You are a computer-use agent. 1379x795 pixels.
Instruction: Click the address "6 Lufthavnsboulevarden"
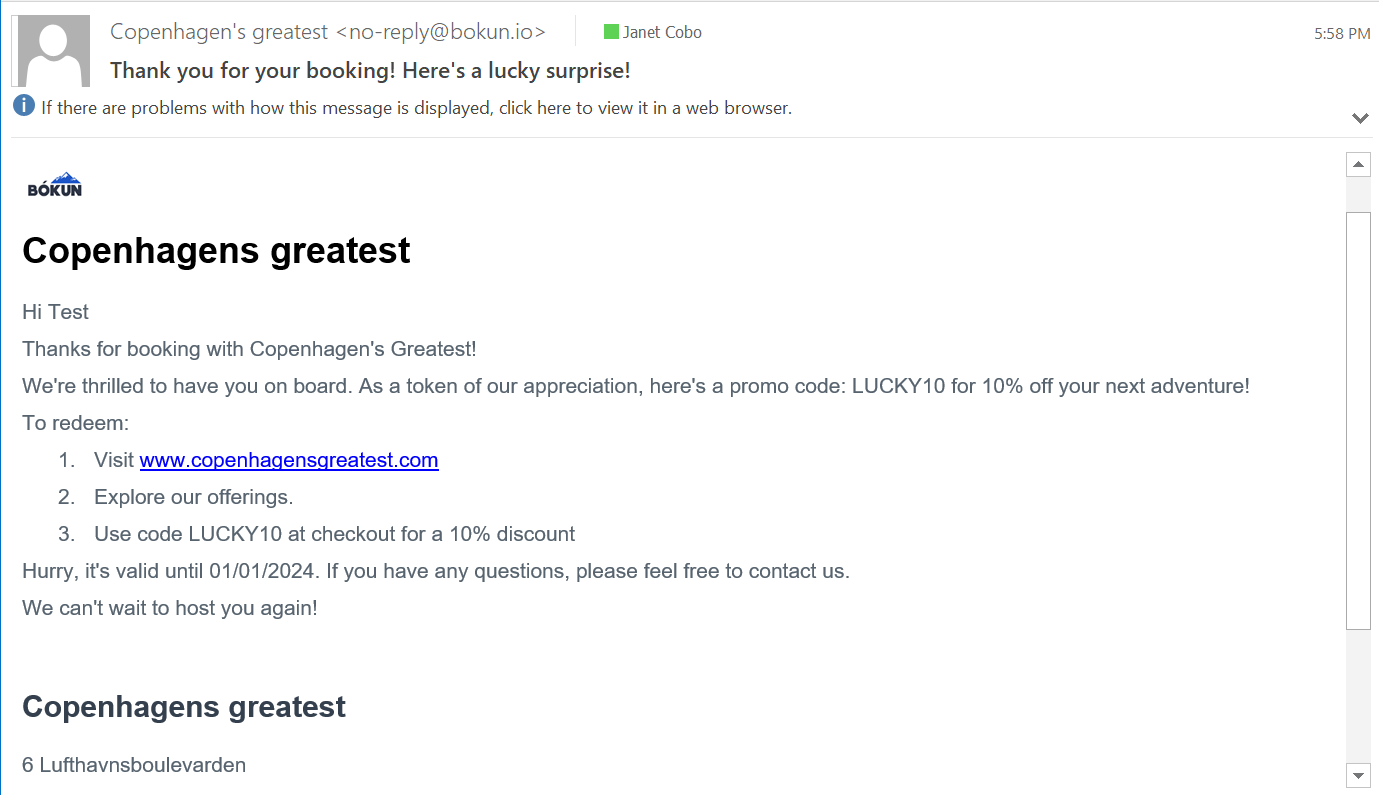coord(133,765)
